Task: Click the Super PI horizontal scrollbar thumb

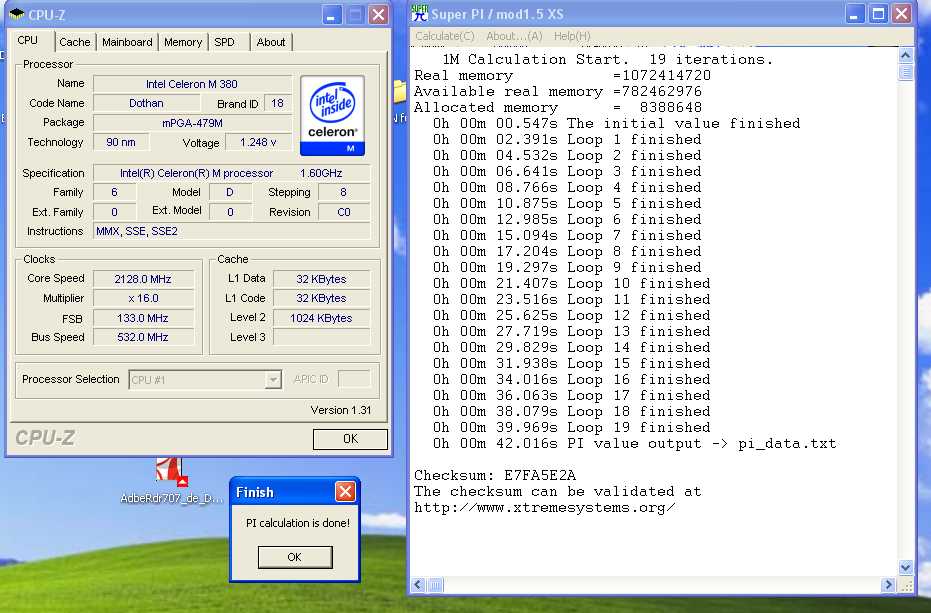Action: 435,584
